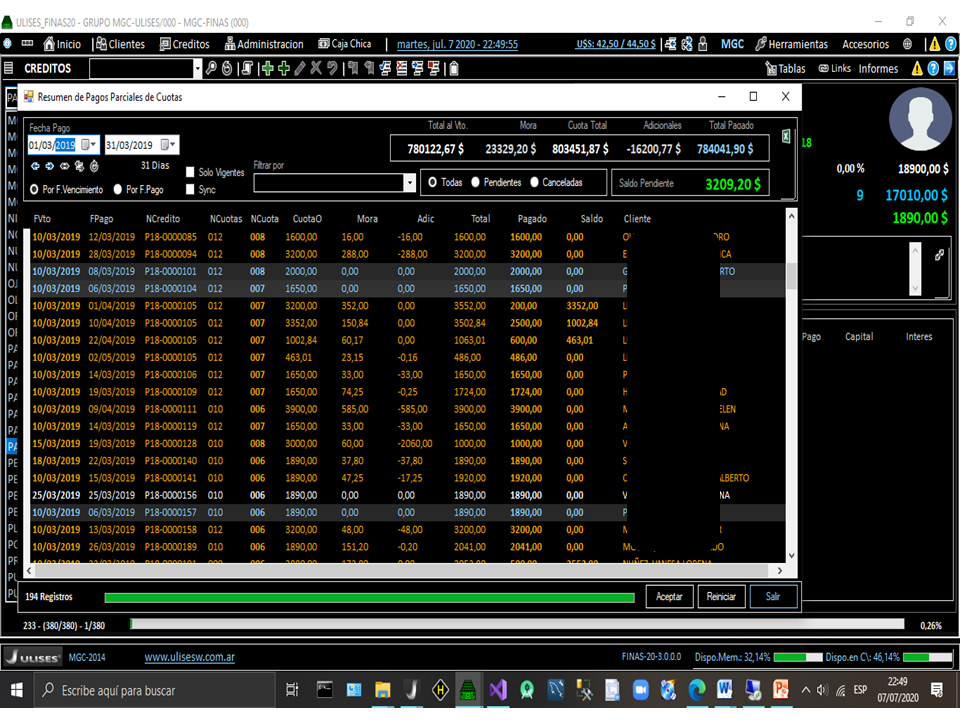
Task: Click the pencil edit icon in toolbar
Action: coord(299,69)
